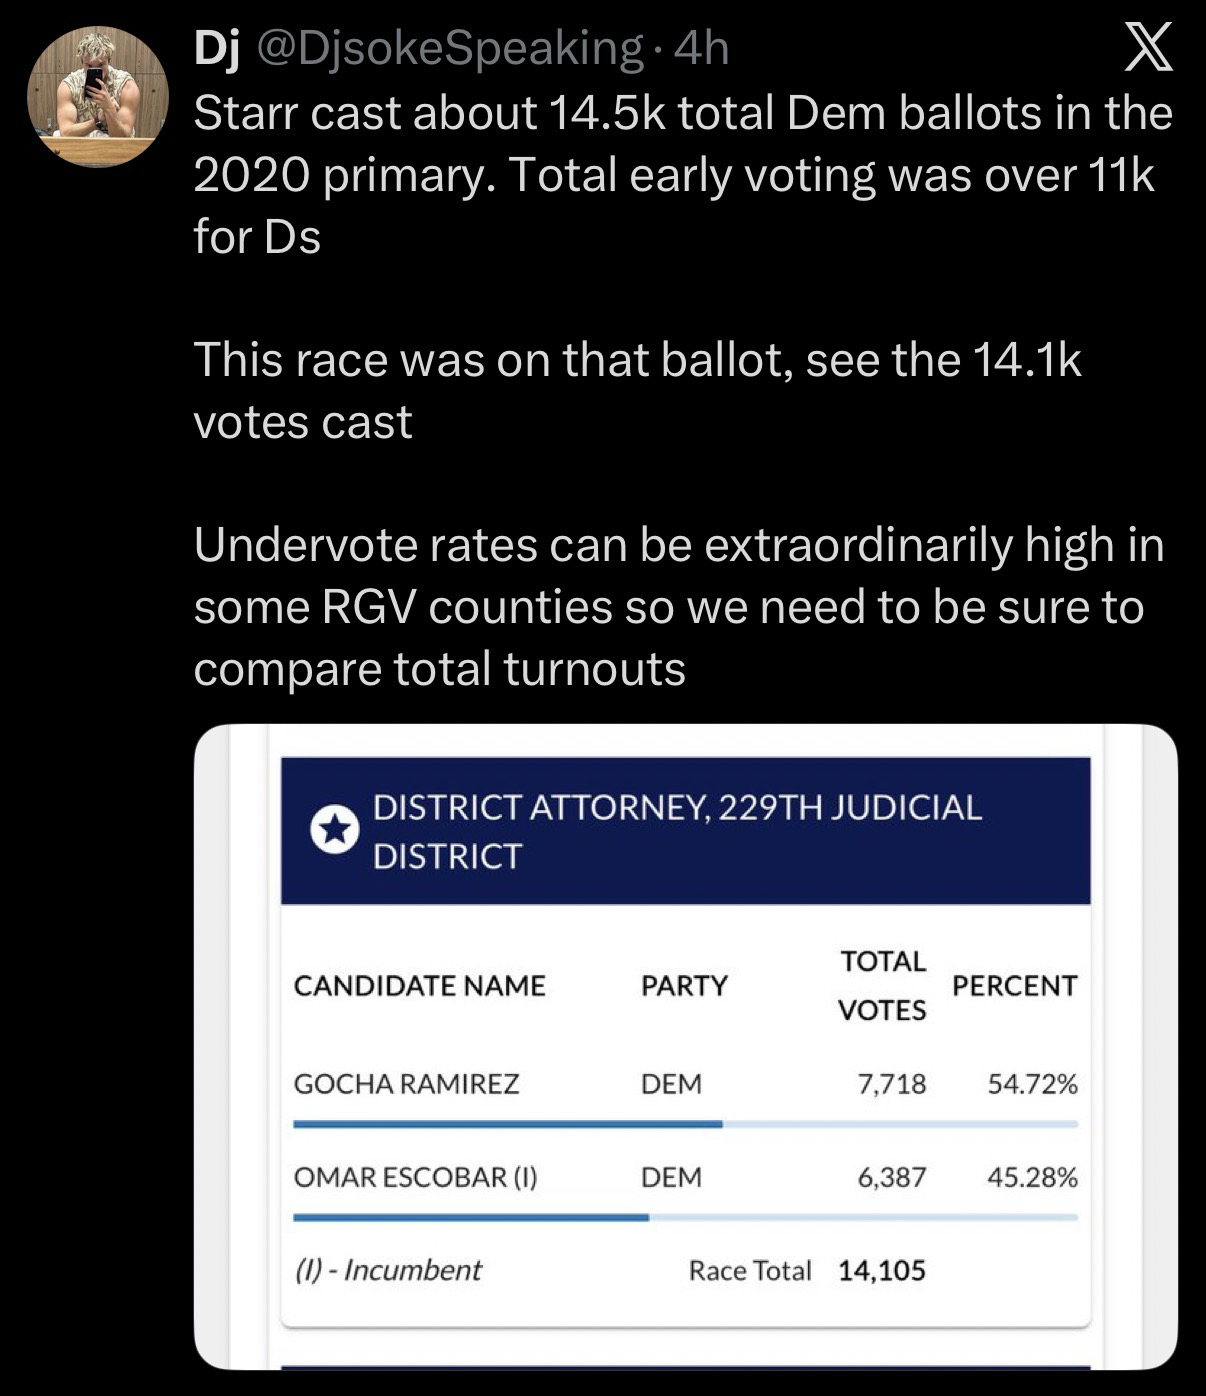Viewport: 1206px width, 1396px height.
Task: Select the Omar Escobar (I) candidate name
Action: click(x=415, y=1177)
